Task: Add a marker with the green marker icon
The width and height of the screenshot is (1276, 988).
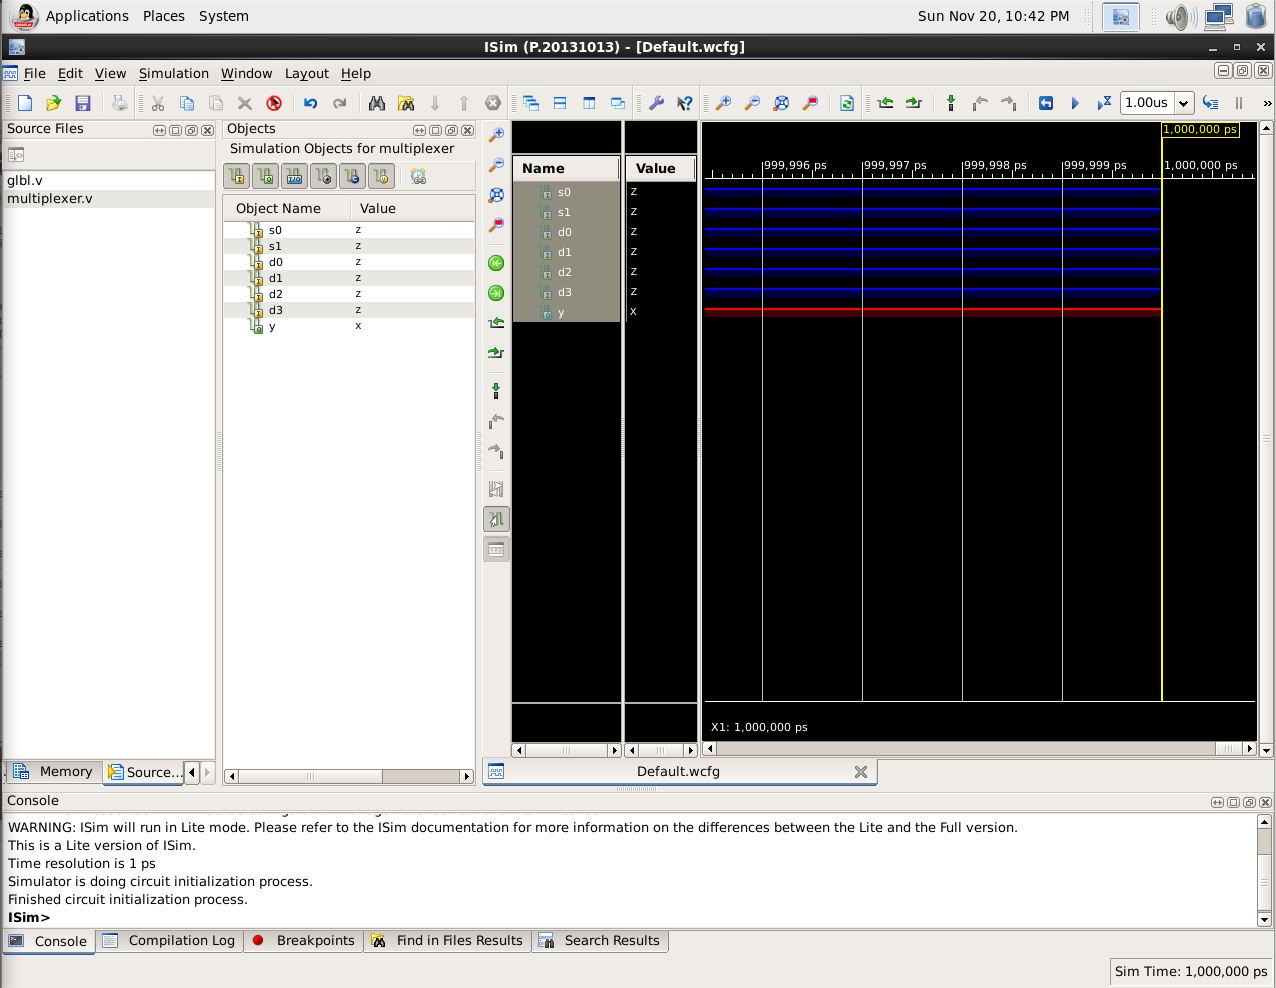Action: (951, 103)
